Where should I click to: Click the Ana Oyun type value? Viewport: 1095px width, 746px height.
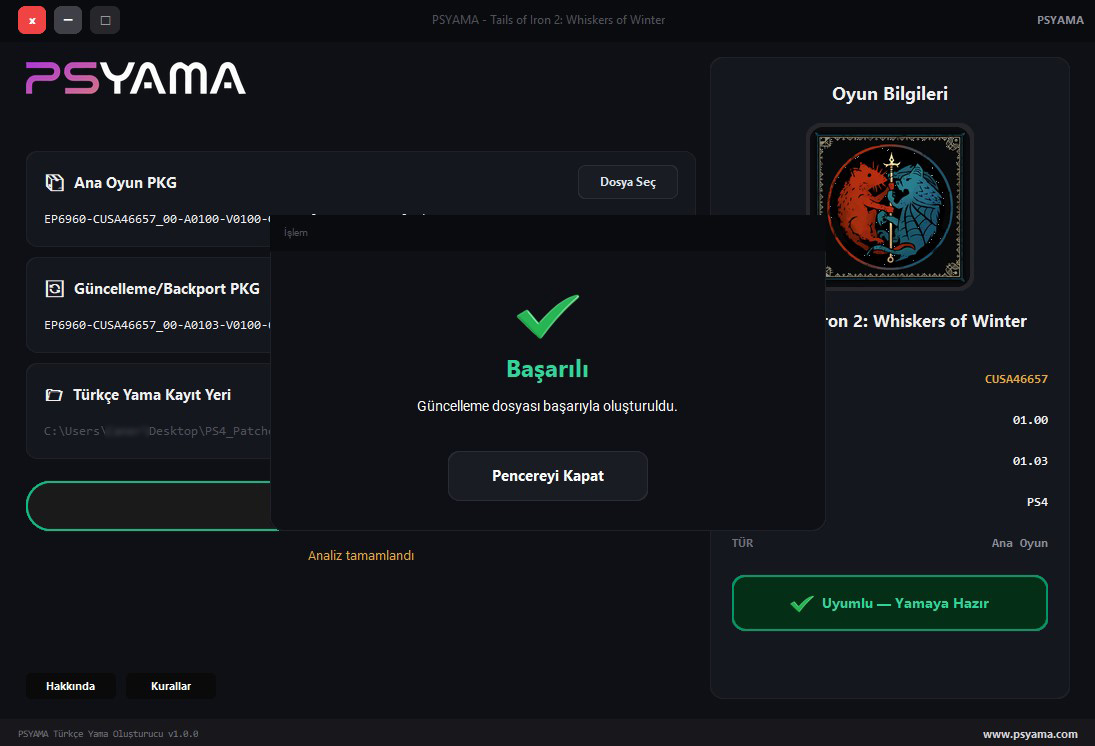[1020, 543]
